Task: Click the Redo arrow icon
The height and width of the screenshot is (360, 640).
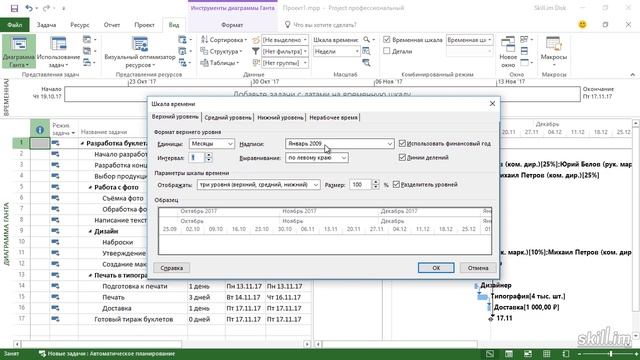Action: coord(46,8)
